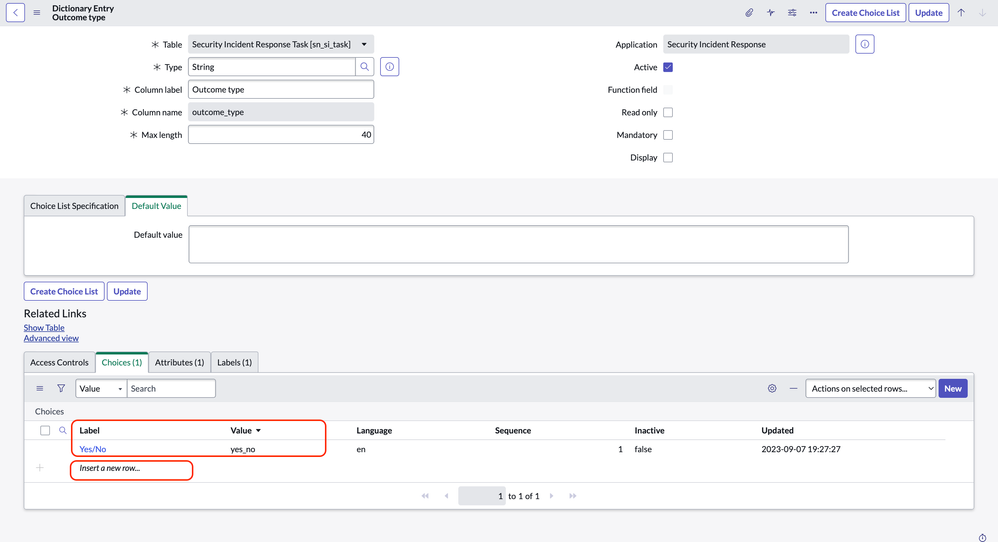Viewport: 998px width, 542px height.
Task: Click the Choices Search box
Action: [x=171, y=389]
